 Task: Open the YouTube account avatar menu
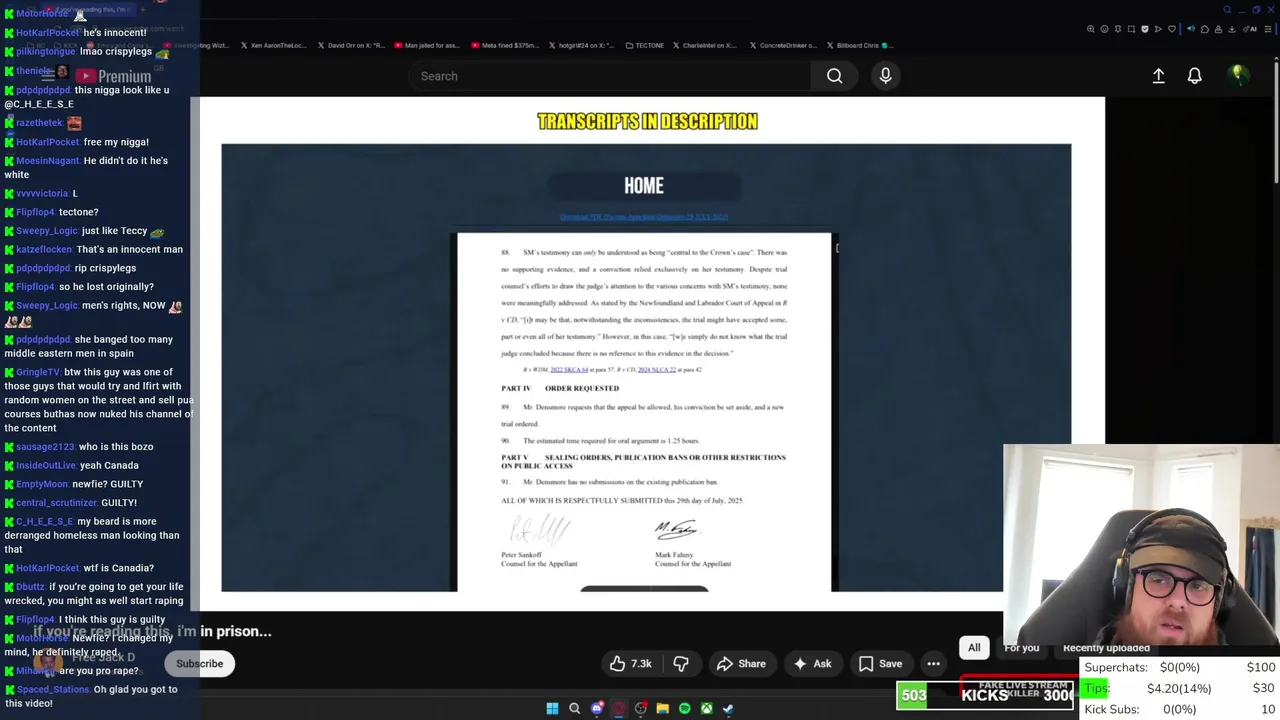[1238, 75]
